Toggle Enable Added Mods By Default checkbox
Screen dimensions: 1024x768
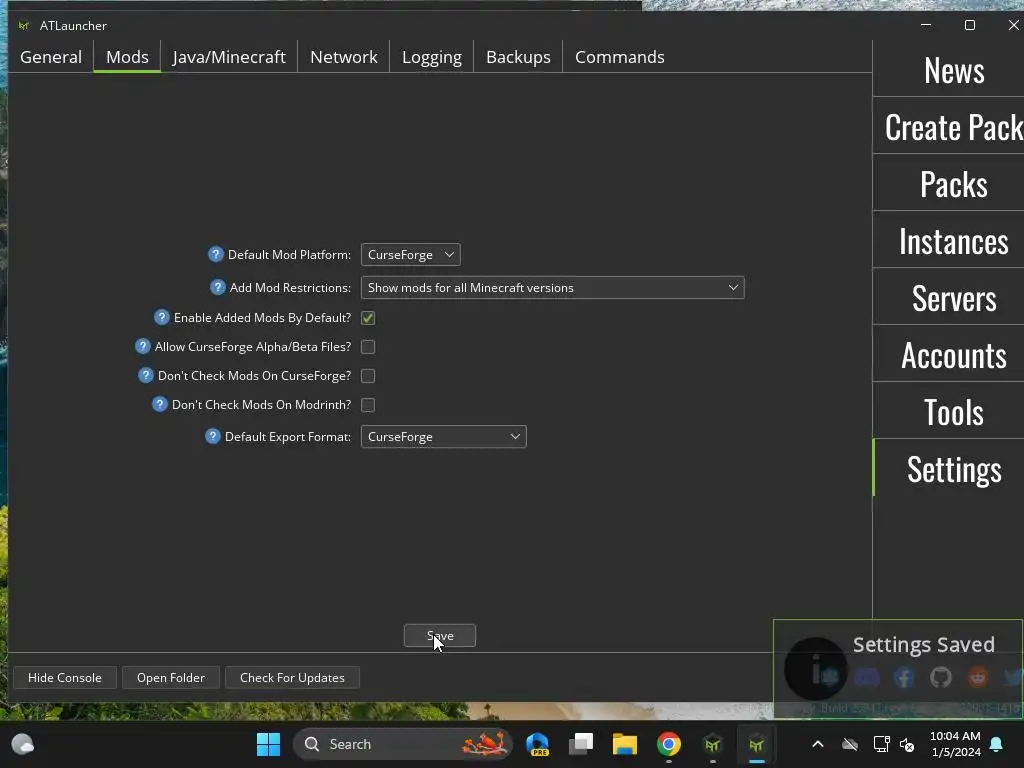(368, 317)
